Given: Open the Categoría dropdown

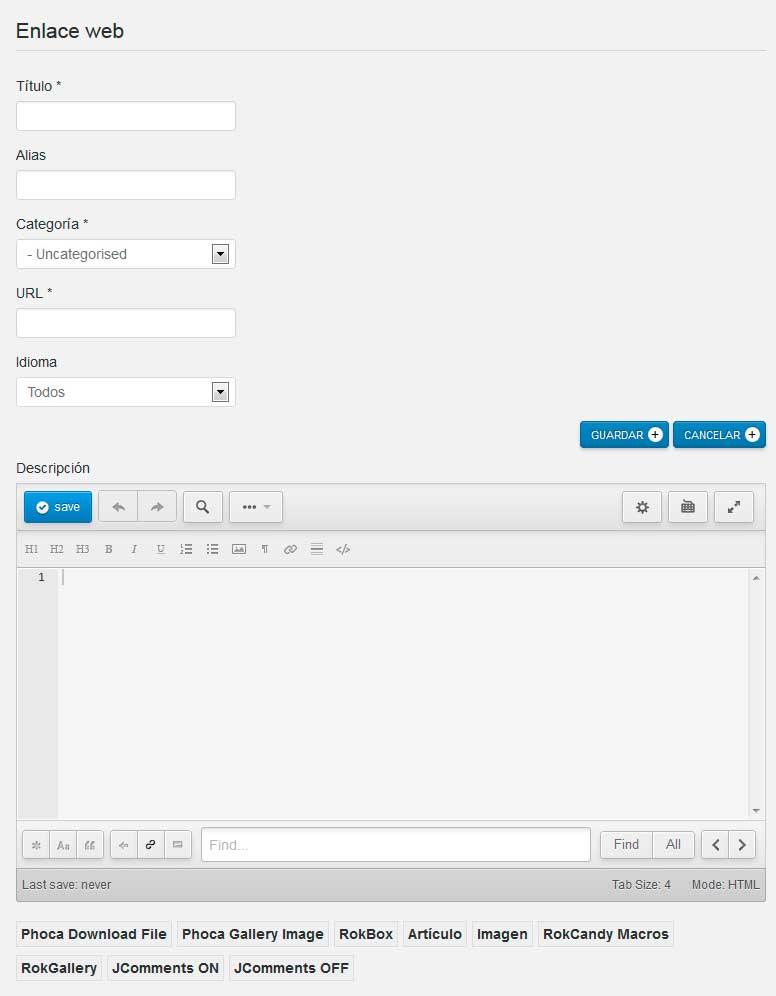Looking at the screenshot, I should point(126,254).
